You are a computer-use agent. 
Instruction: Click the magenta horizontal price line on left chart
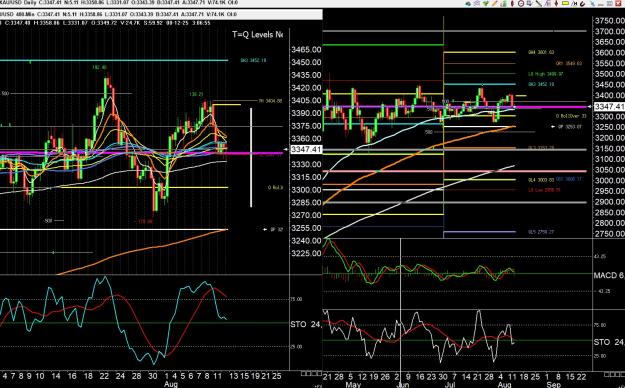pyautogui.click(x=142, y=153)
